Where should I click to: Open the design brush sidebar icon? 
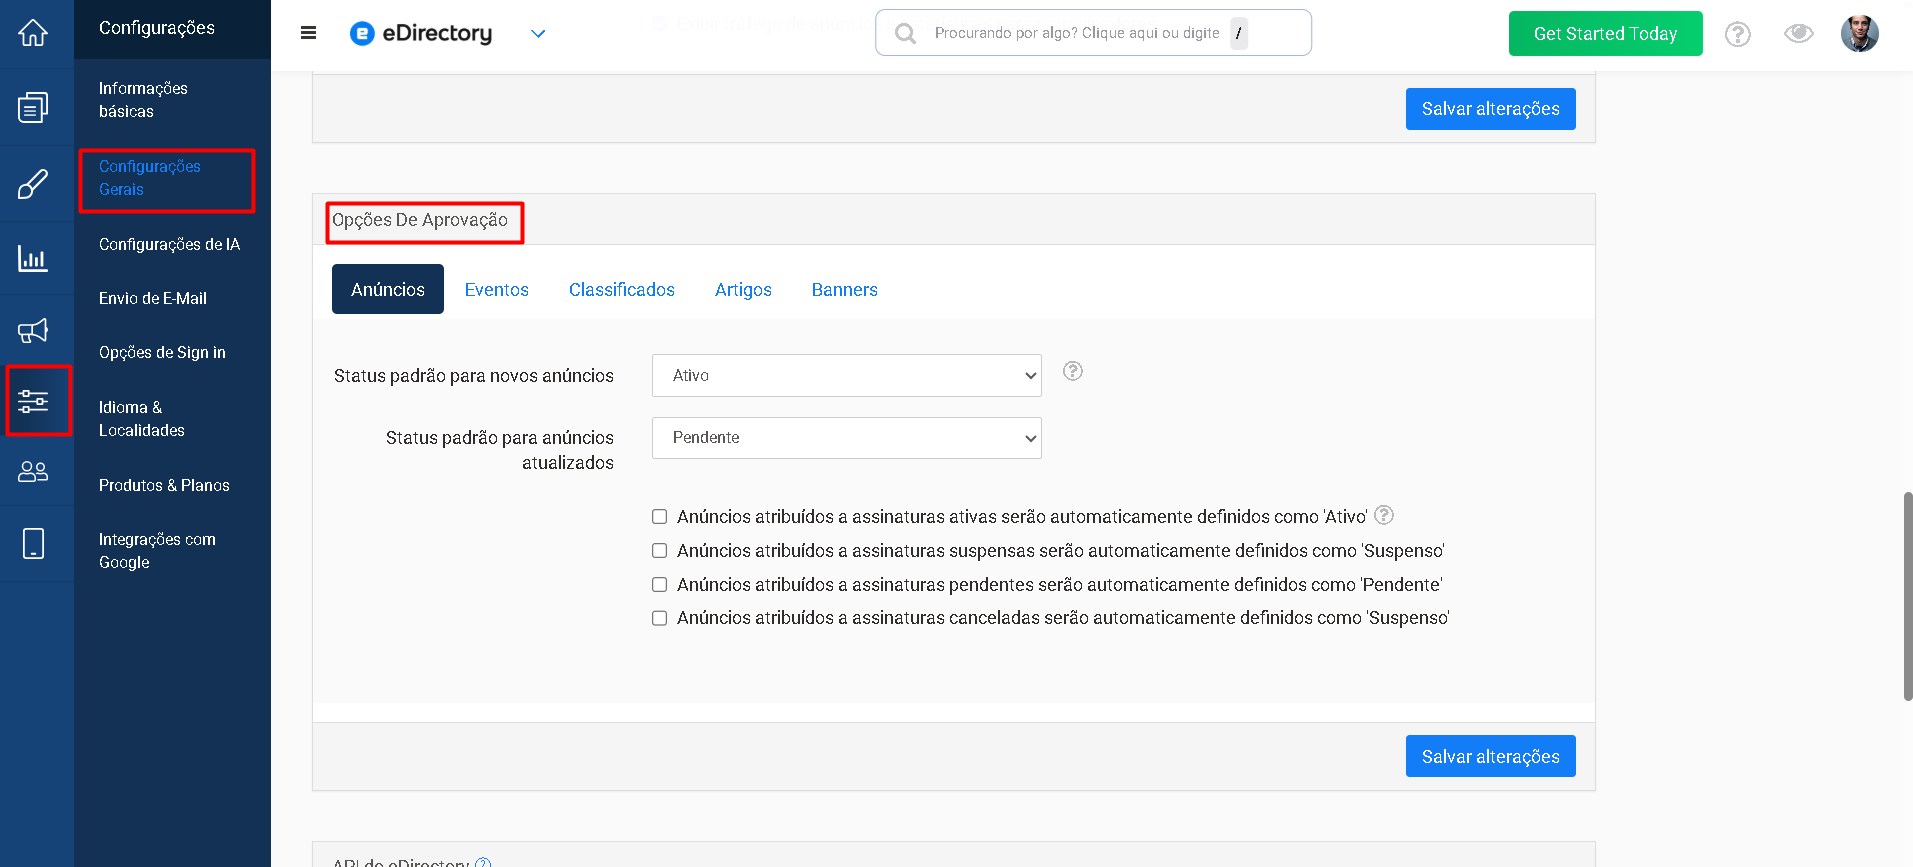coord(33,184)
